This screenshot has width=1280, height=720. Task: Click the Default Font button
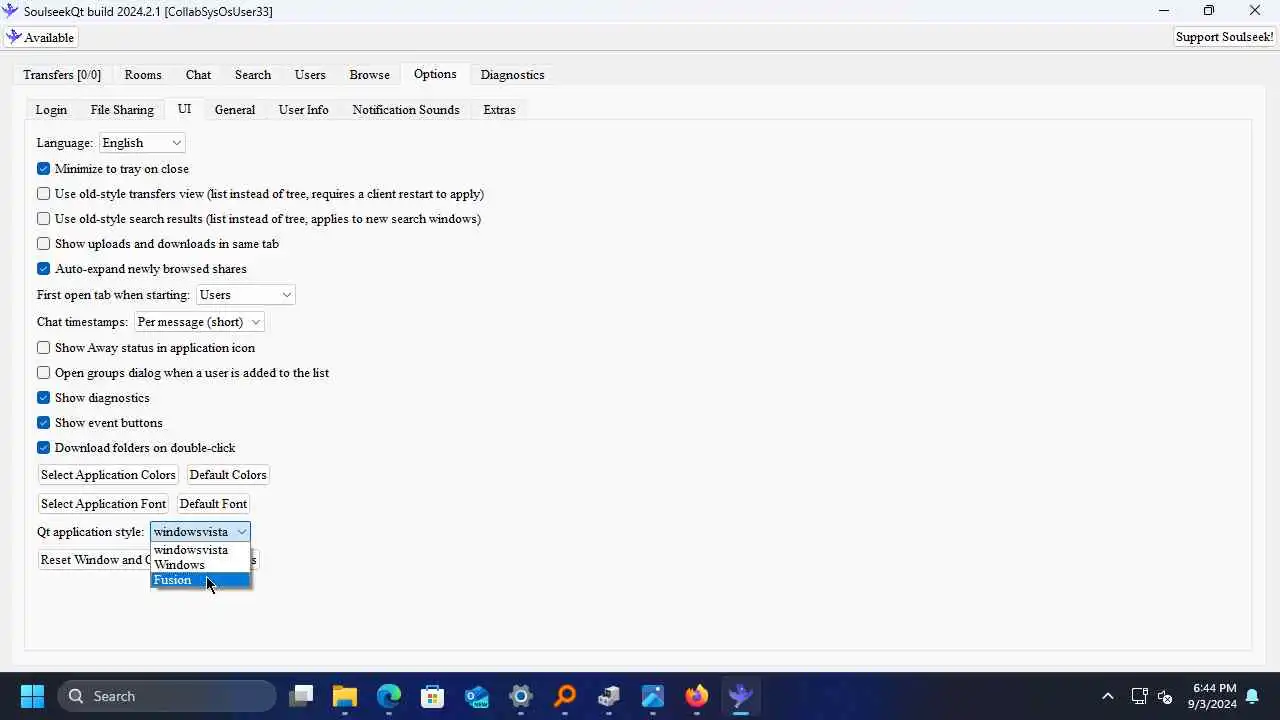(213, 504)
